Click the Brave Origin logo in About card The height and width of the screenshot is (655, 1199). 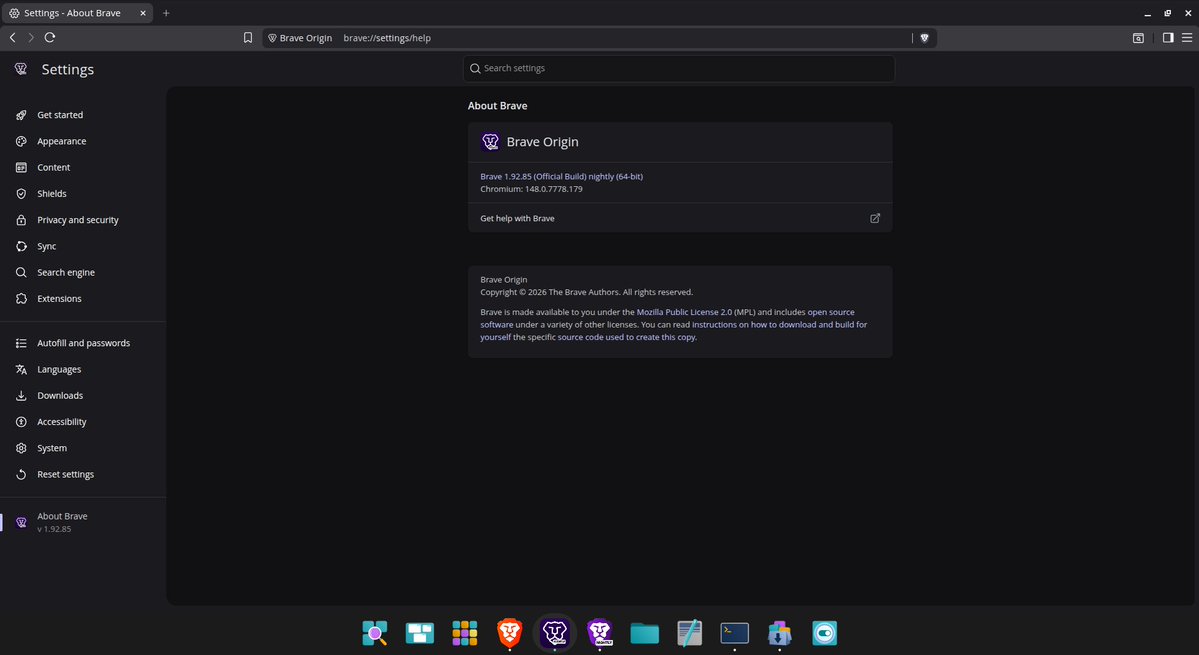490,141
